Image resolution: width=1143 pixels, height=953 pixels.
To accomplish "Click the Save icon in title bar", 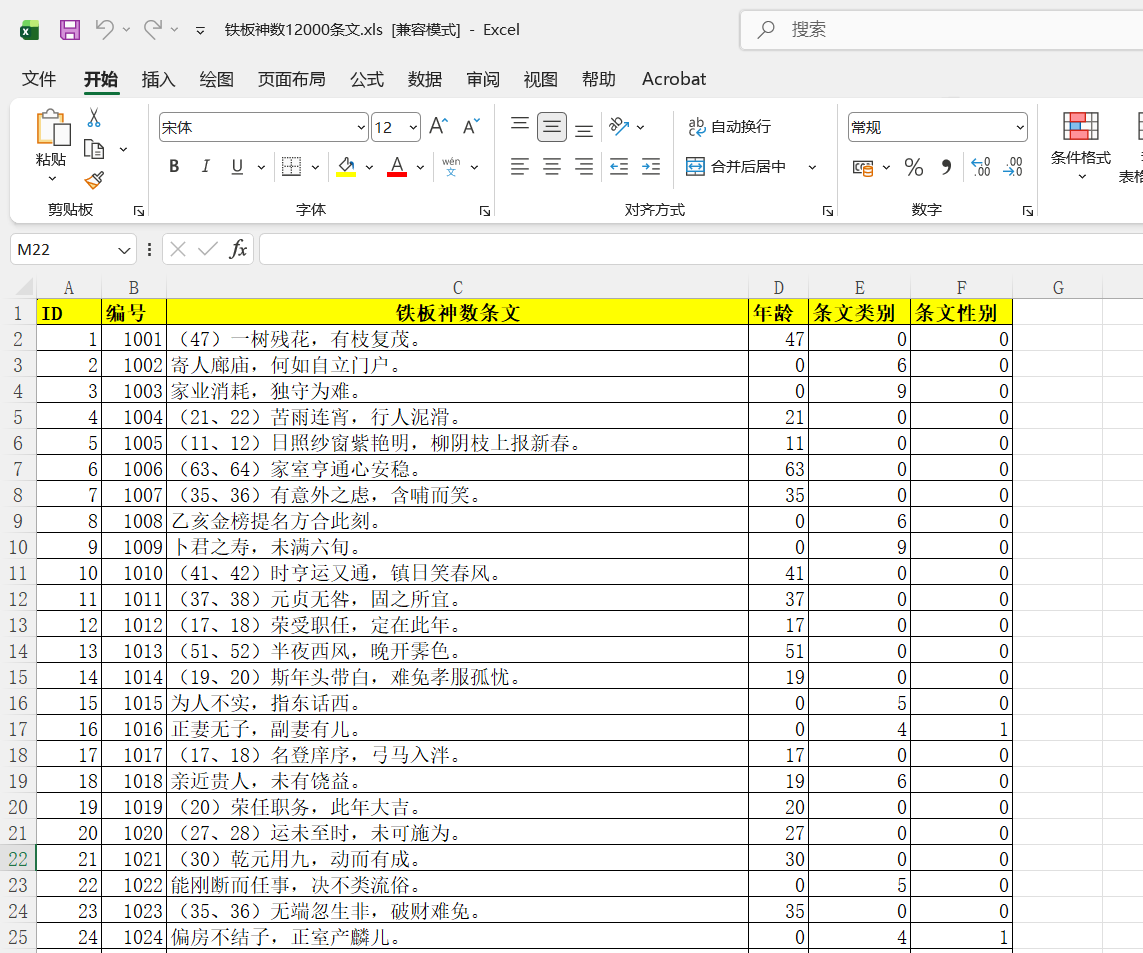I will pyautogui.click(x=70, y=30).
